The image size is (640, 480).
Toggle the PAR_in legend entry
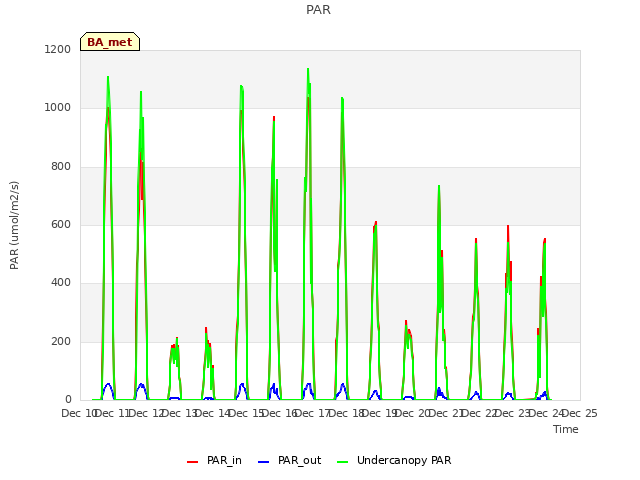pos(214,460)
